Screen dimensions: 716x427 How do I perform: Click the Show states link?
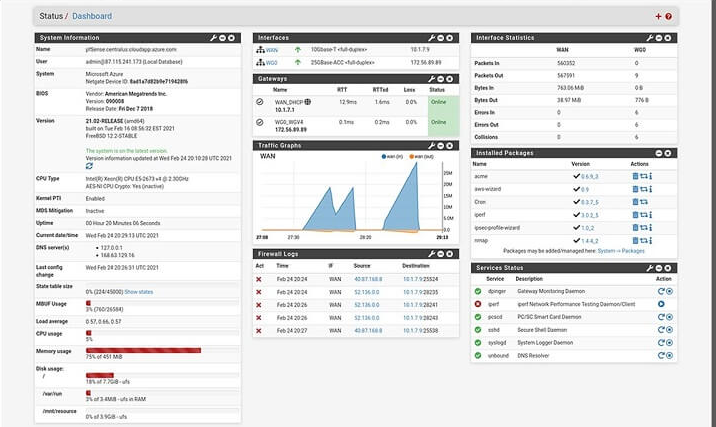(x=139, y=291)
